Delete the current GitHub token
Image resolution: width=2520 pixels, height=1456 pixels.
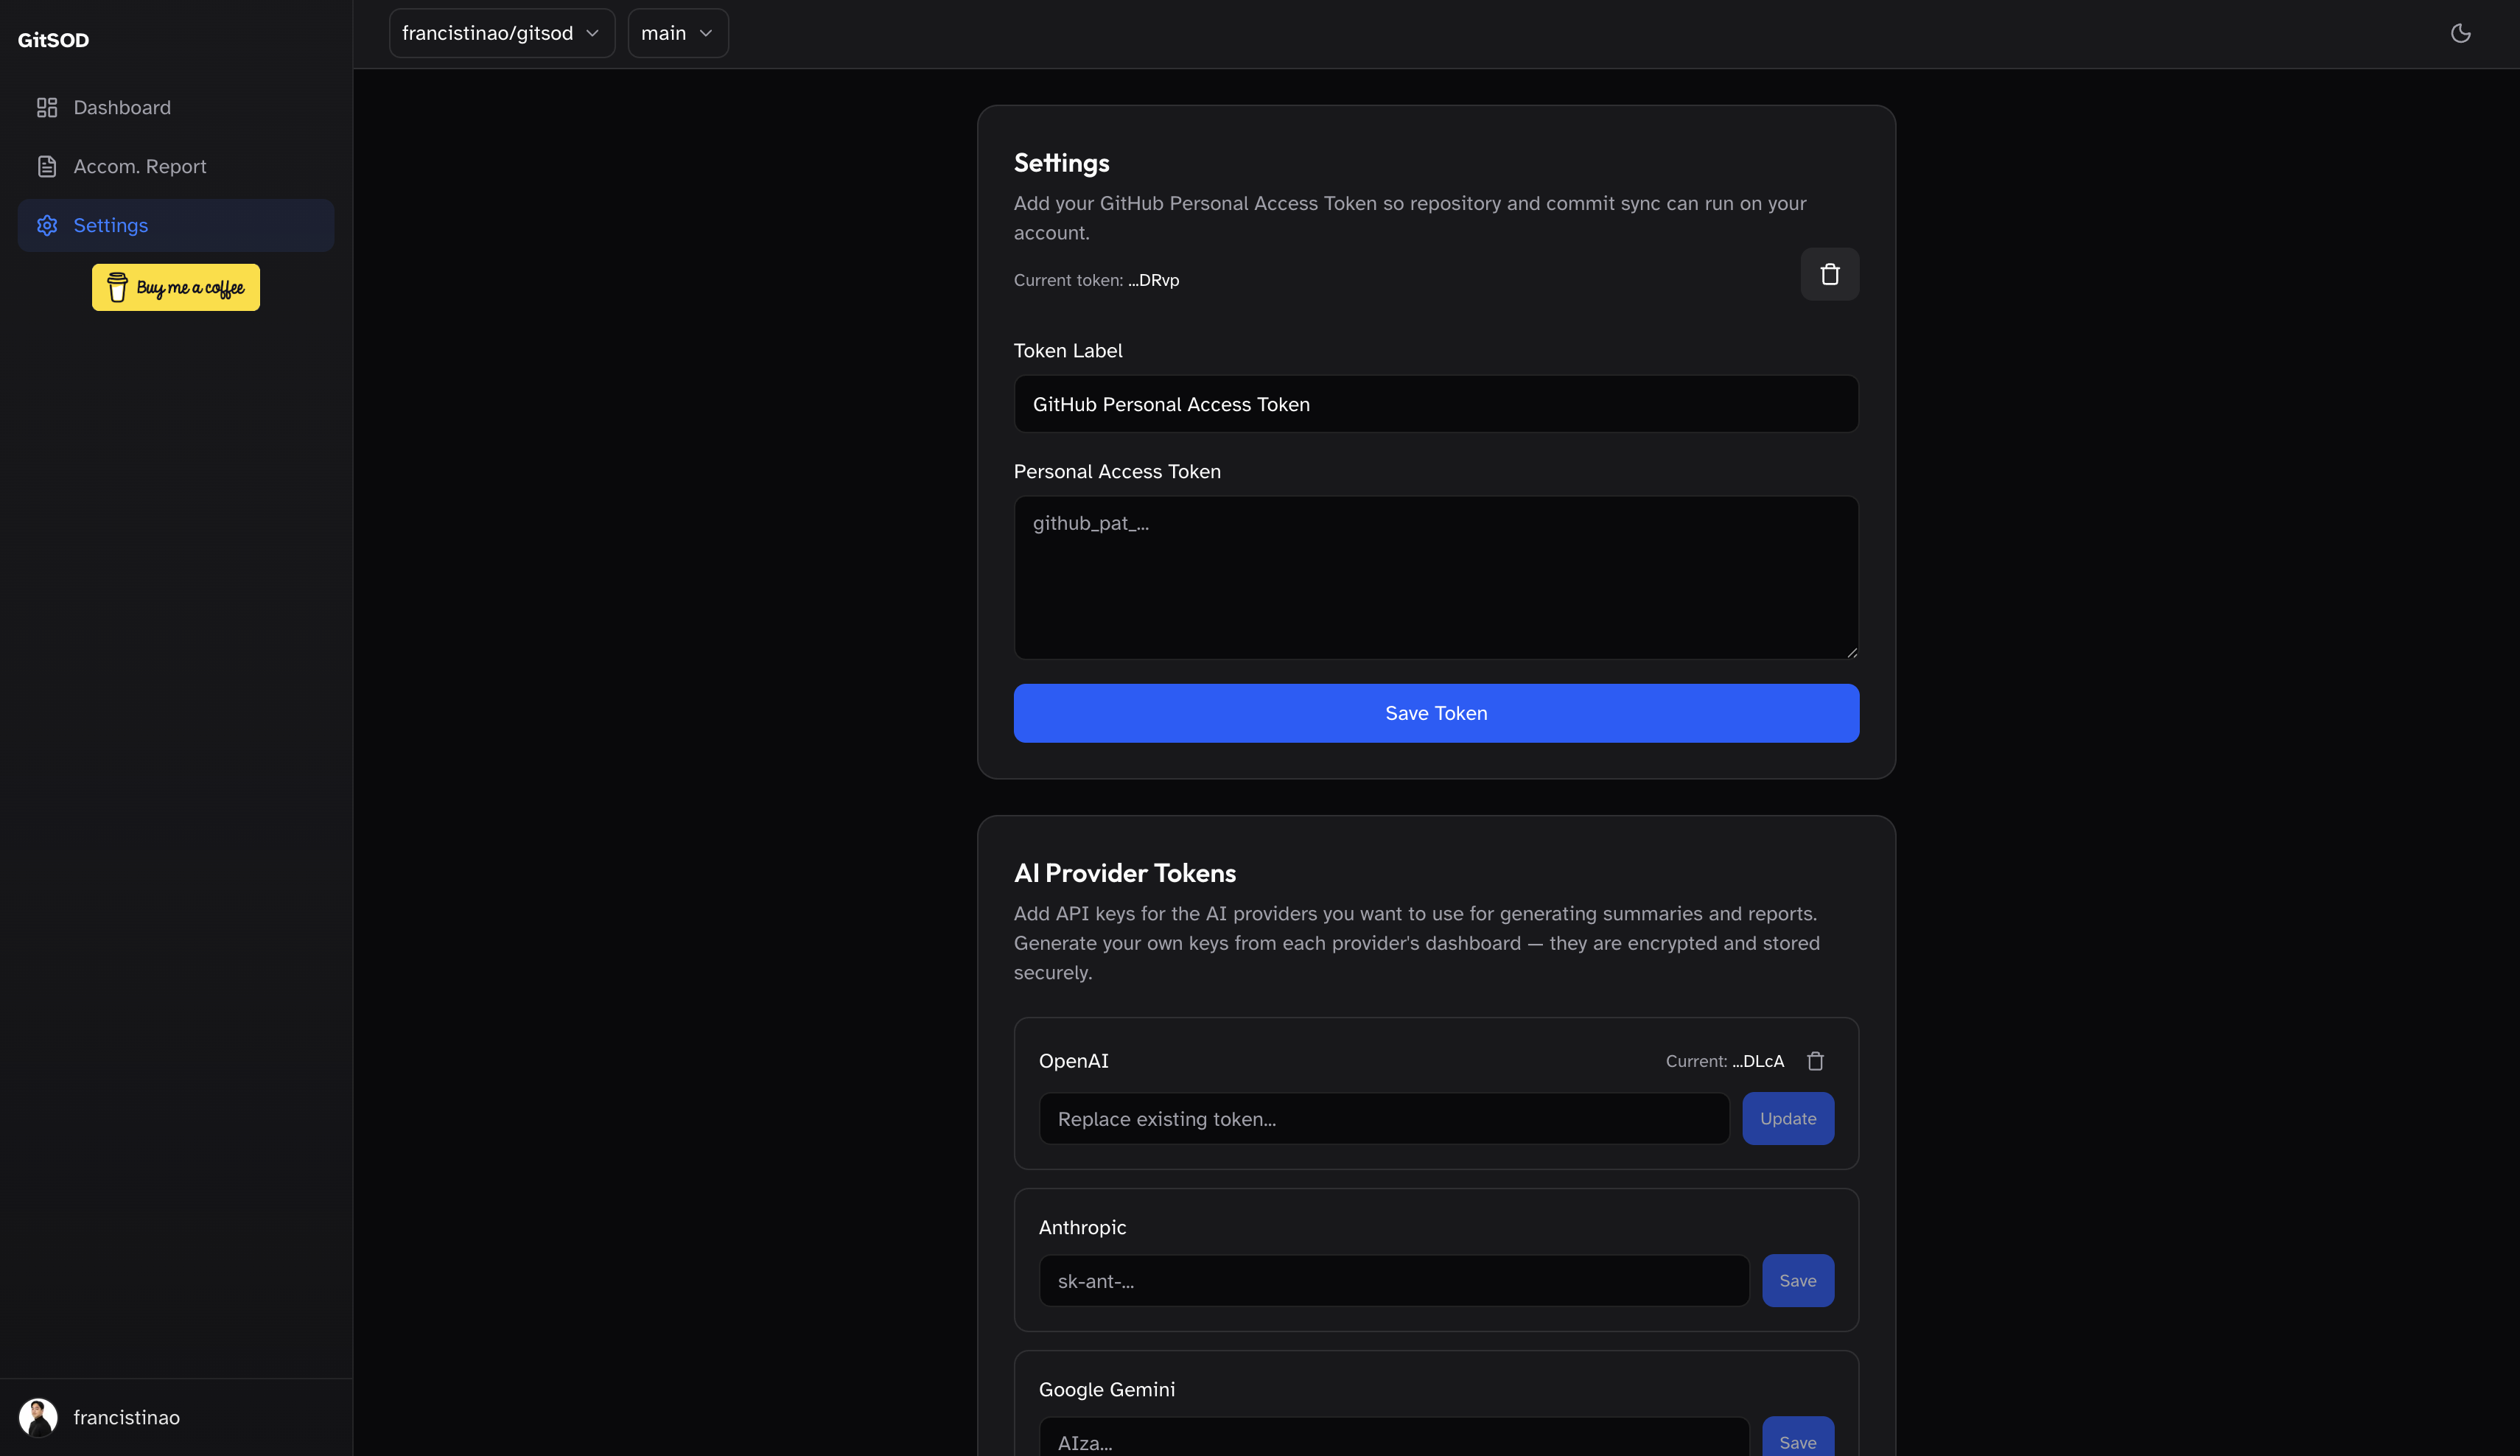[1829, 274]
